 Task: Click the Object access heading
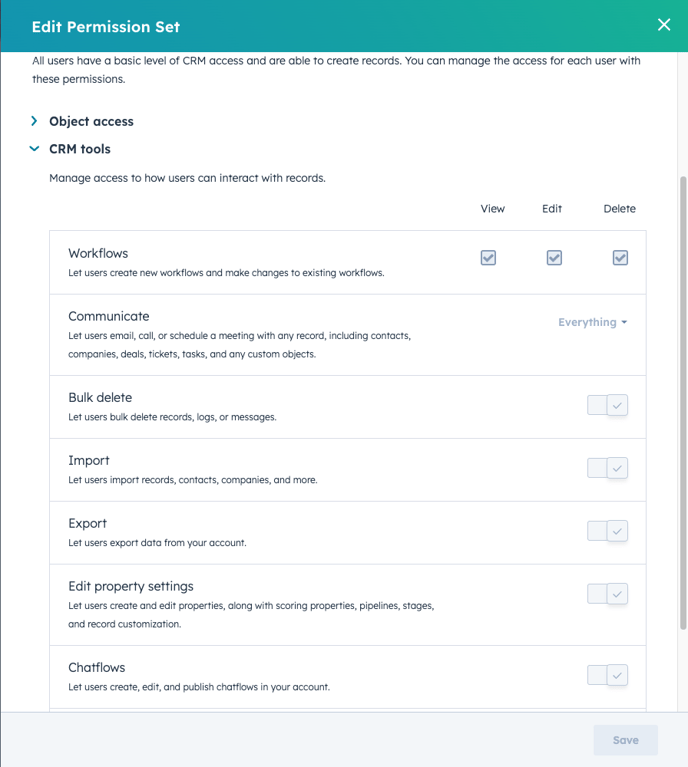pyautogui.click(x=91, y=121)
